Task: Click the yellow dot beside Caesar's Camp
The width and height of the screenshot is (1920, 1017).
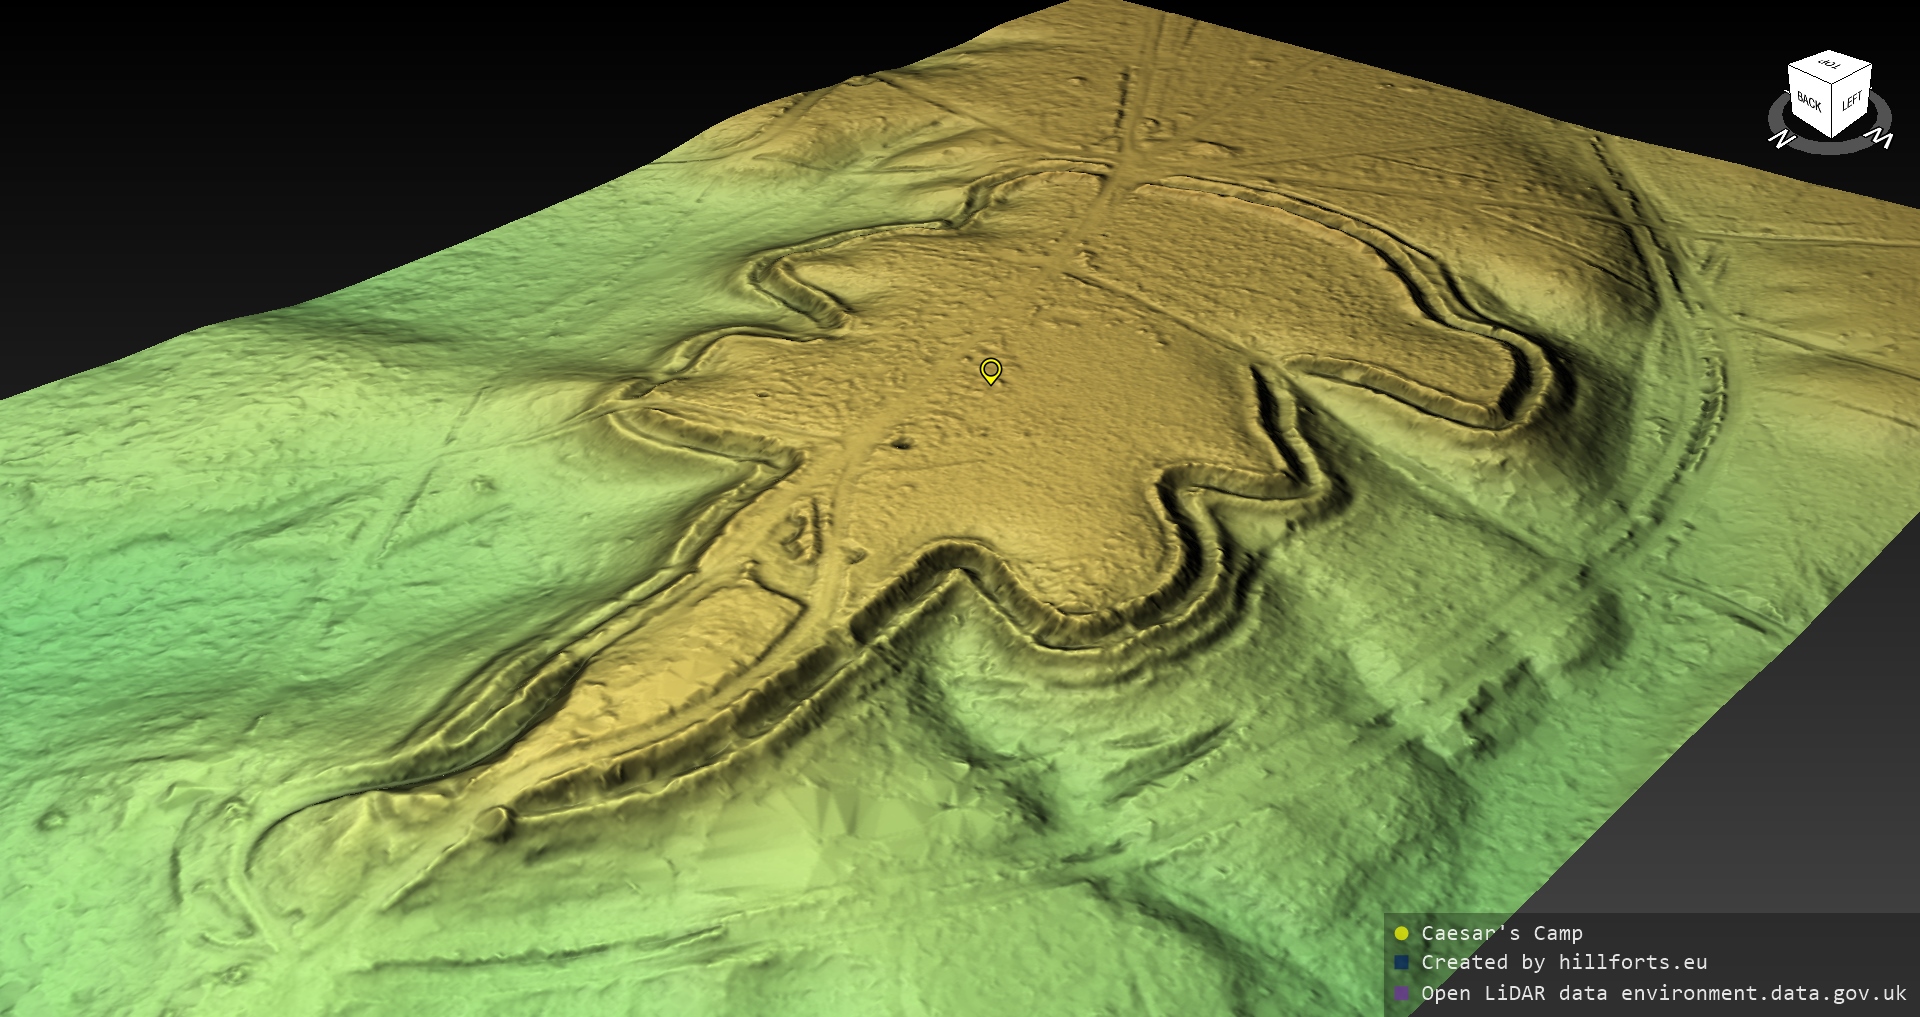Action: point(1401,933)
